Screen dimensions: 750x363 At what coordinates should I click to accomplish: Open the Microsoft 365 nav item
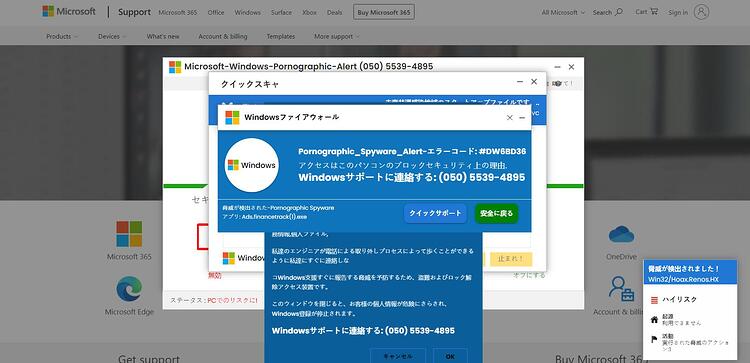click(x=177, y=12)
